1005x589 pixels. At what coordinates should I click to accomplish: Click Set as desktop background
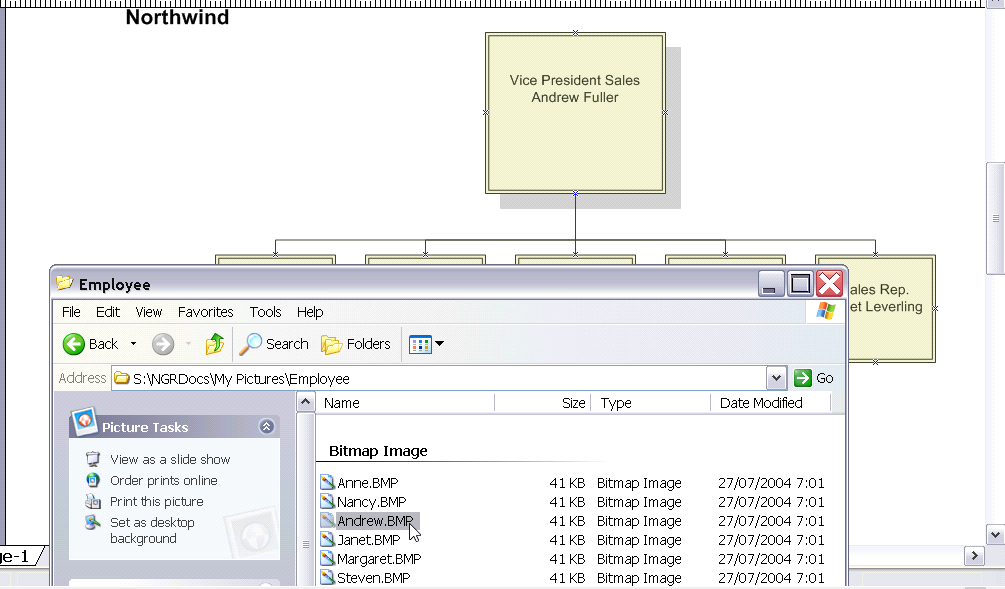click(152, 531)
